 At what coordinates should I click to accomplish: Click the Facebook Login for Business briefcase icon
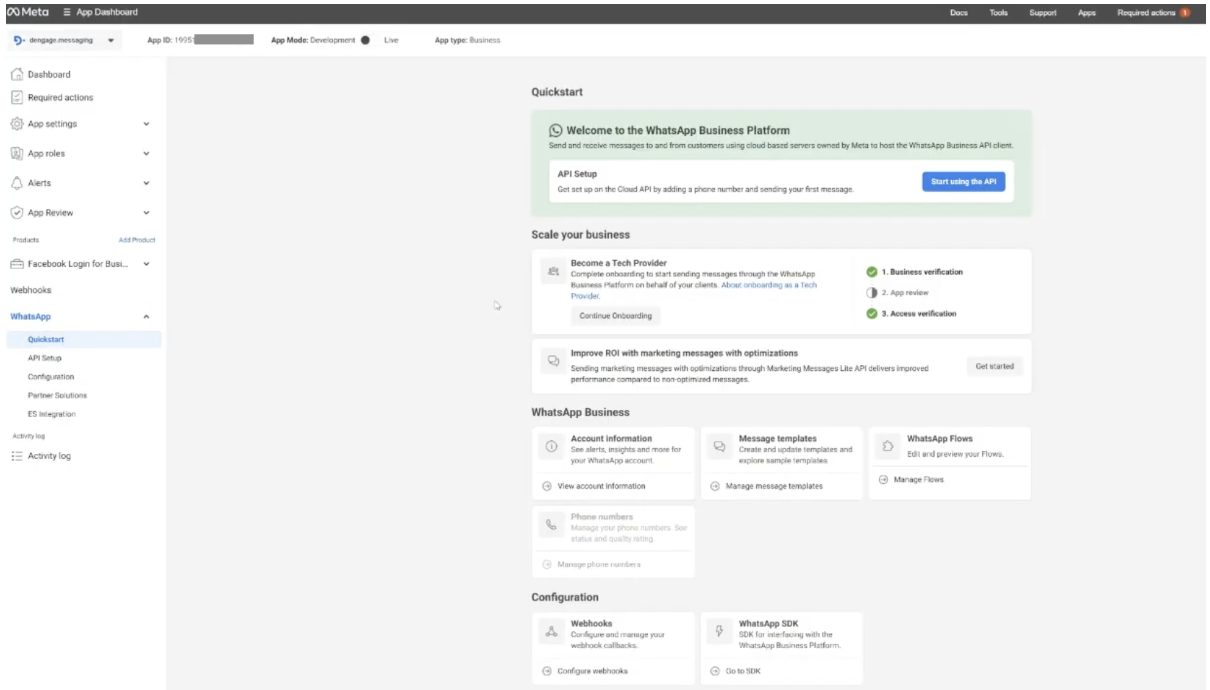[17, 264]
